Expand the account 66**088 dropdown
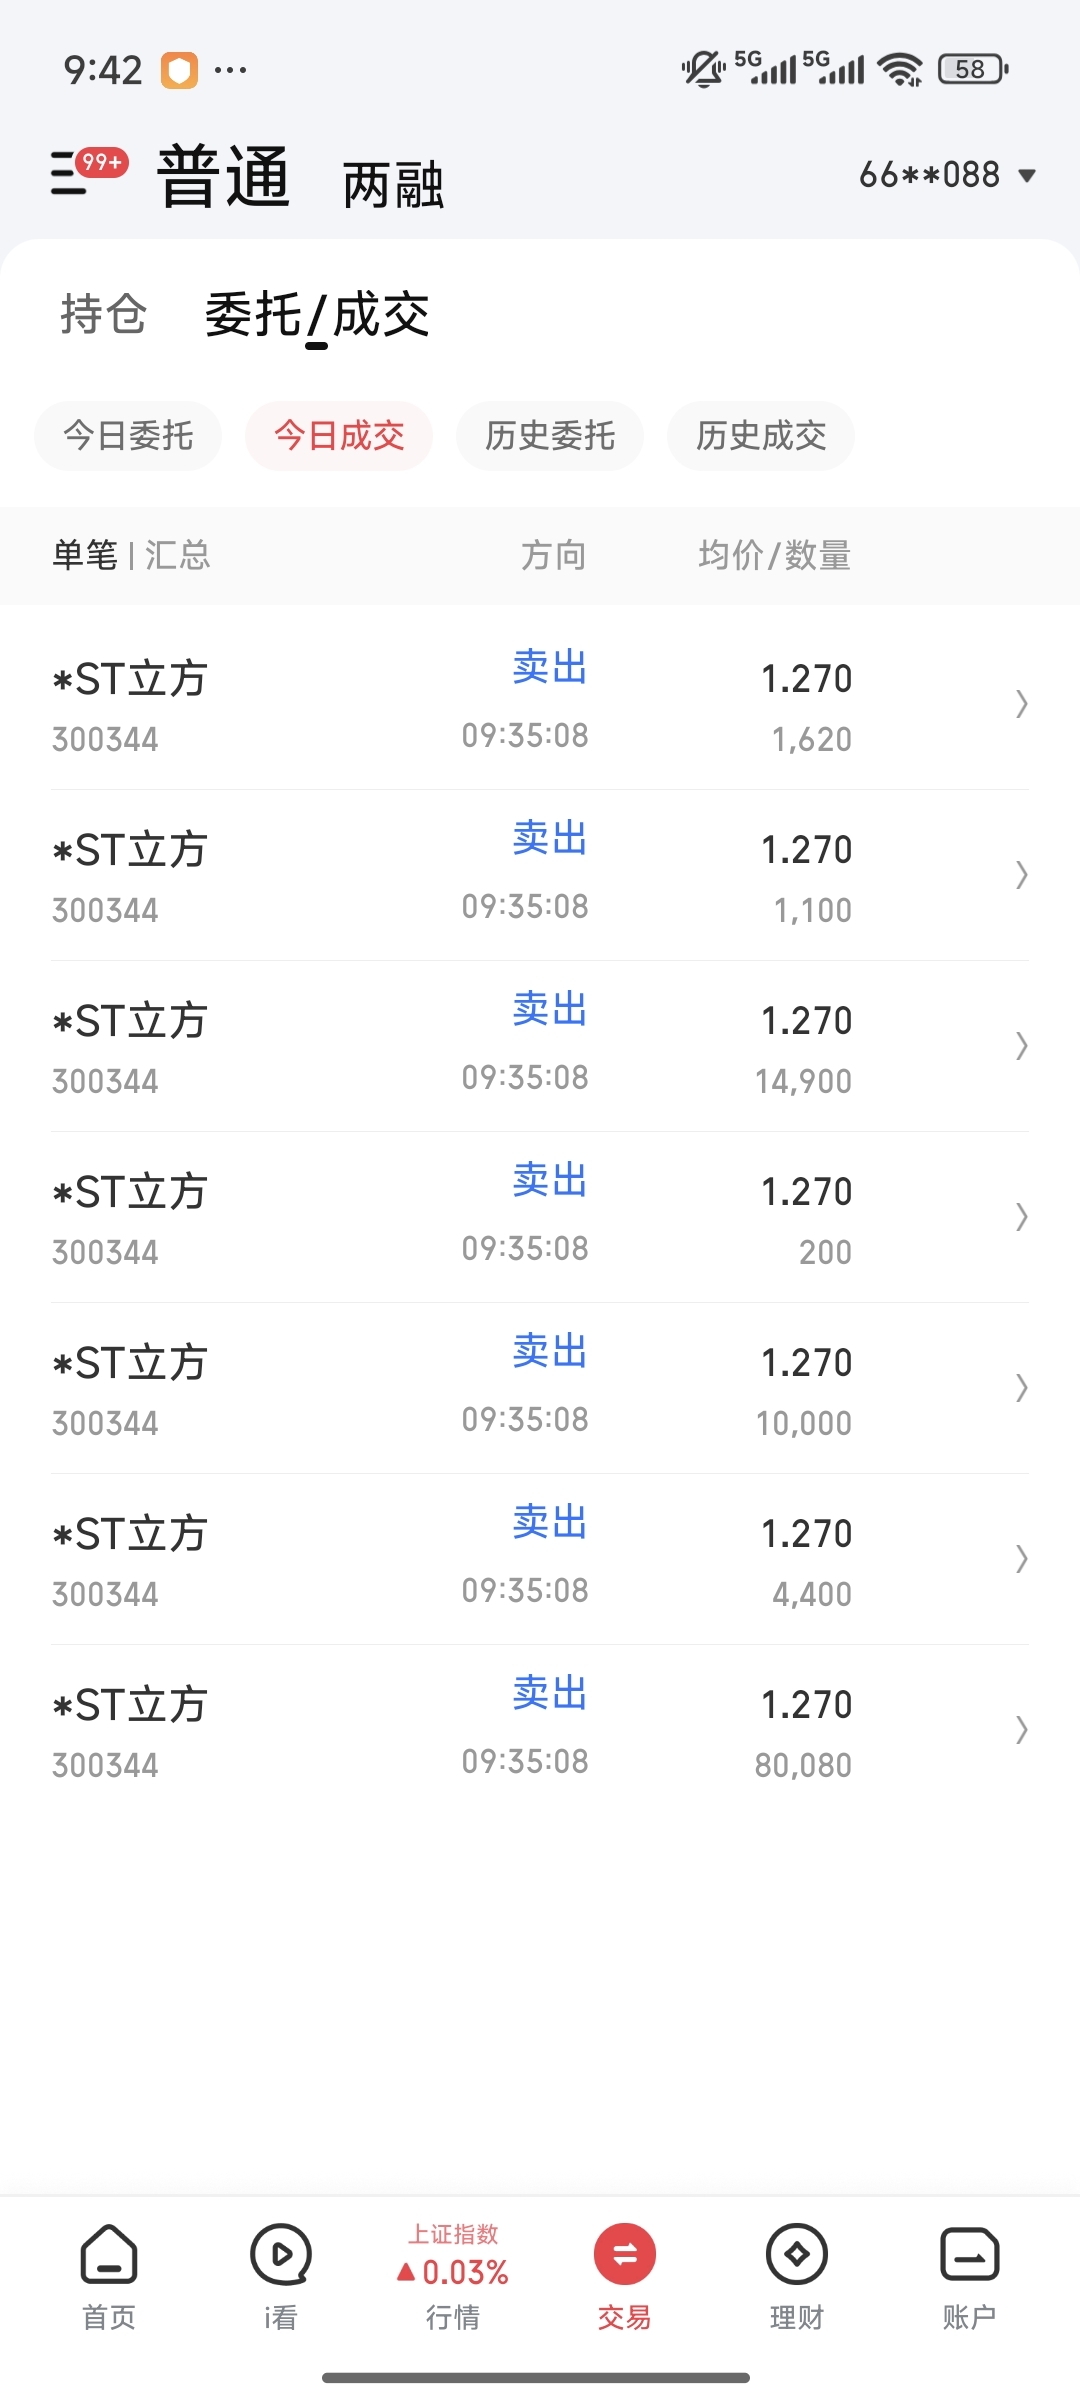 [x=946, y=175]
